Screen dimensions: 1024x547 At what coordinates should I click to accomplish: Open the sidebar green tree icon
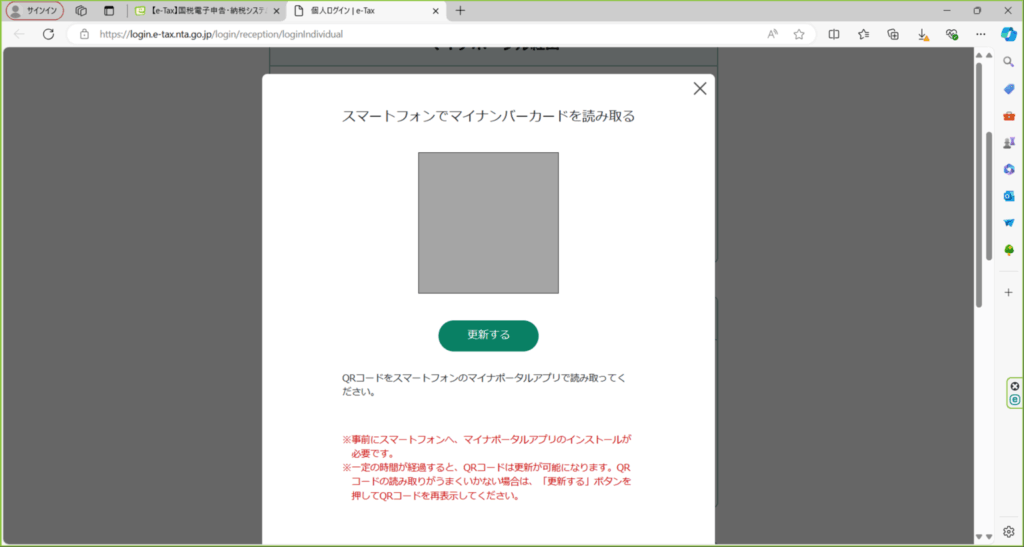pos(1009,249)
